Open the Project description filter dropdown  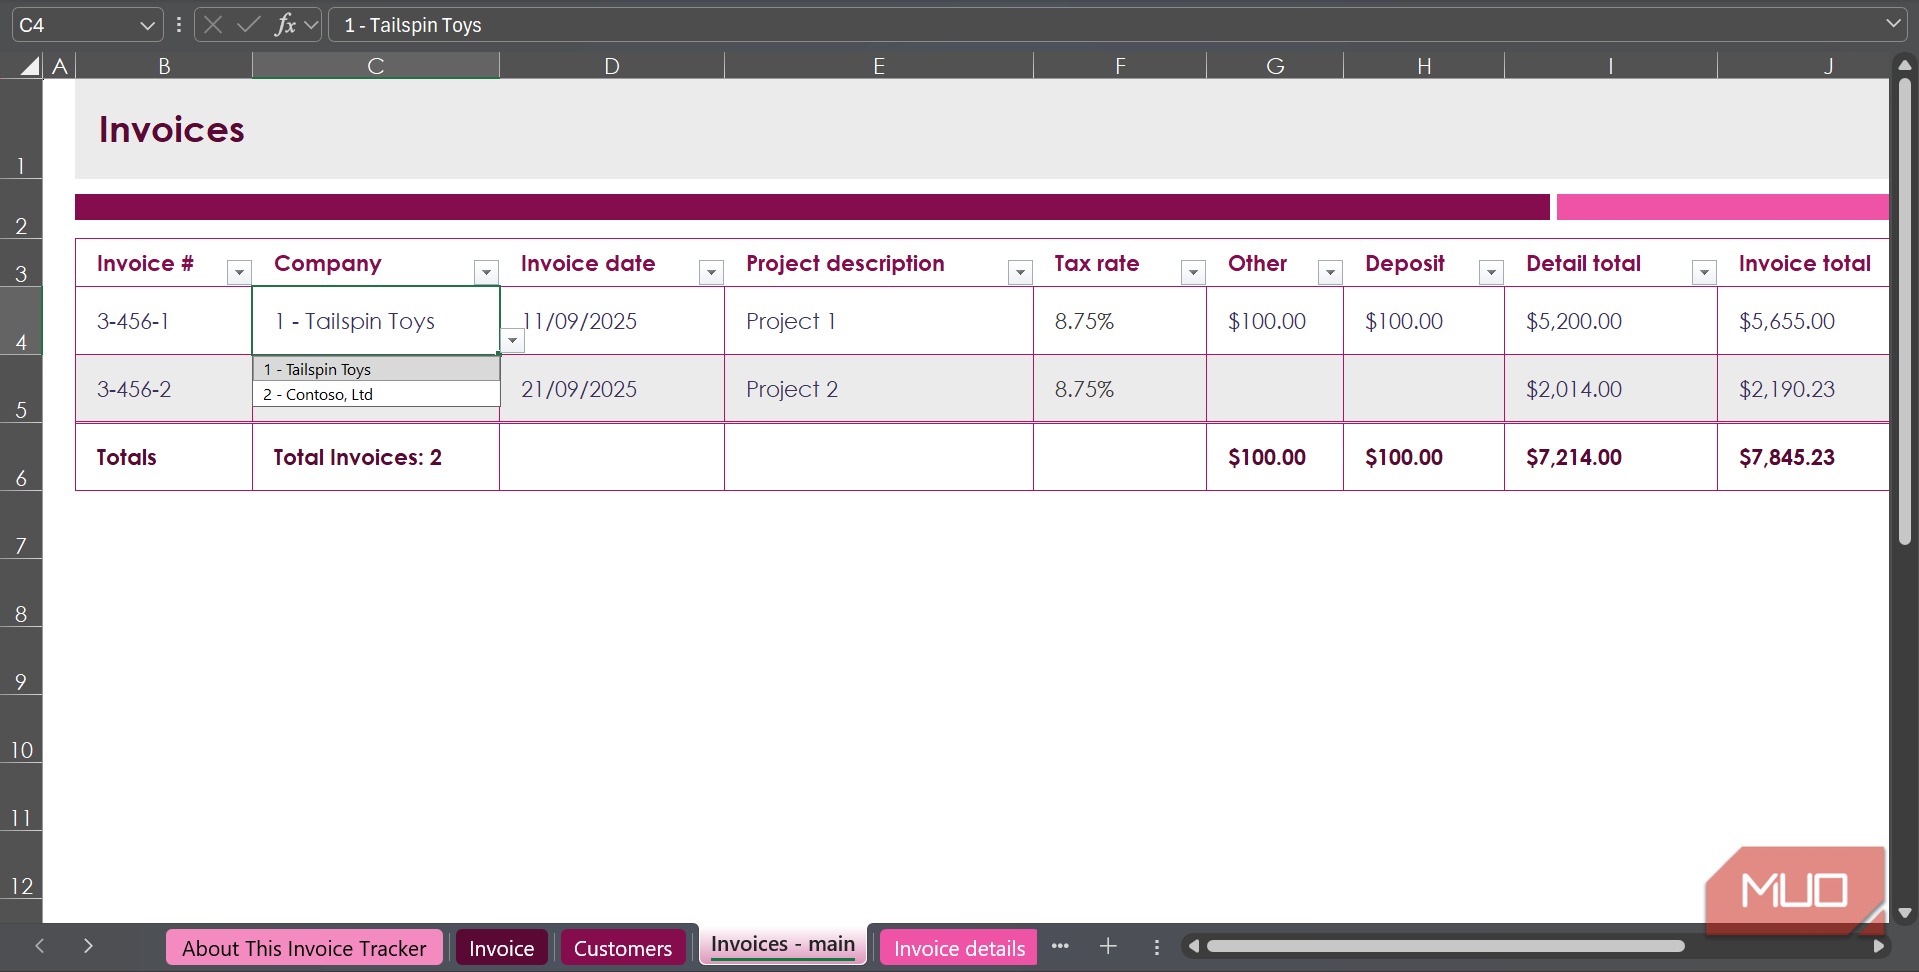tap(1020, 272)
